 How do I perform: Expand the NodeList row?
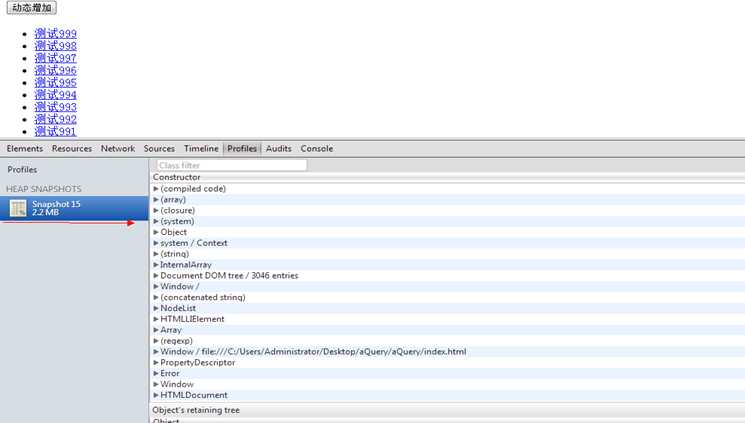[x=155, y=308]
